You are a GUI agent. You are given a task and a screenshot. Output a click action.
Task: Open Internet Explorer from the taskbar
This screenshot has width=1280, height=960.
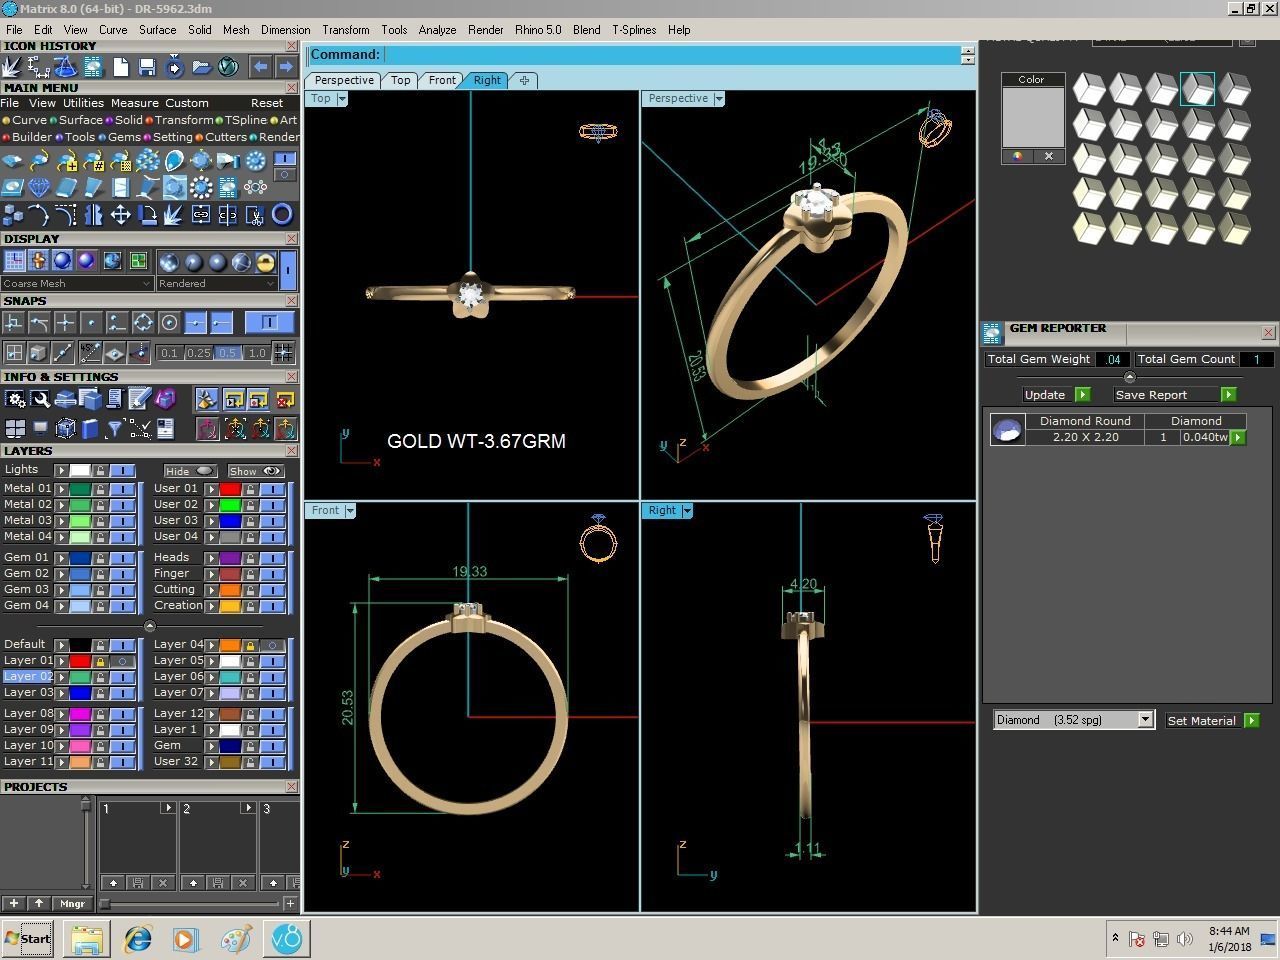[x=137, y=939]
